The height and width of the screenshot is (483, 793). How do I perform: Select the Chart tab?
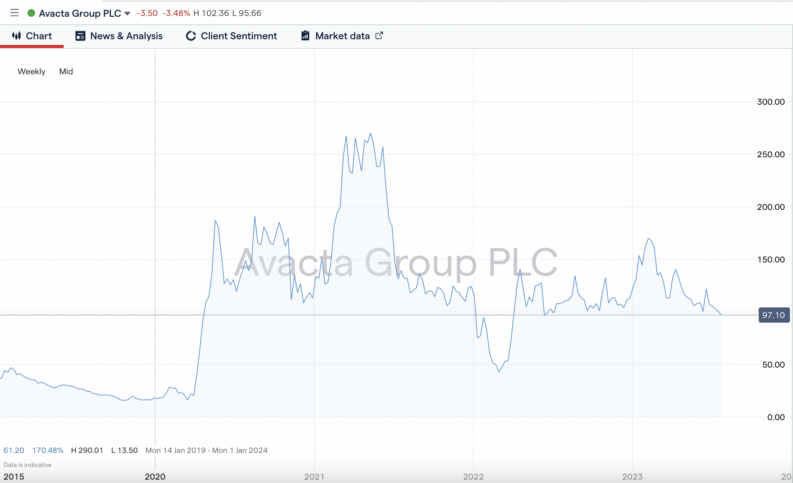(x=32, y=36)
